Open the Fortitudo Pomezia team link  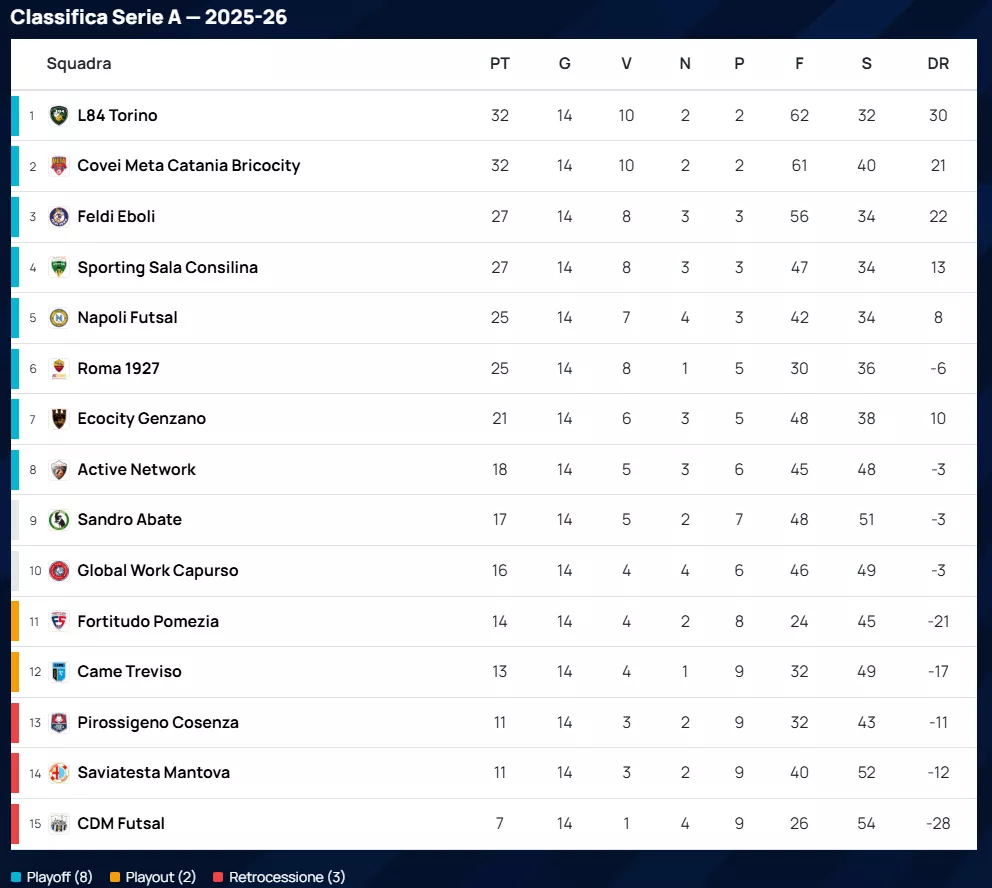coord(148,622)
